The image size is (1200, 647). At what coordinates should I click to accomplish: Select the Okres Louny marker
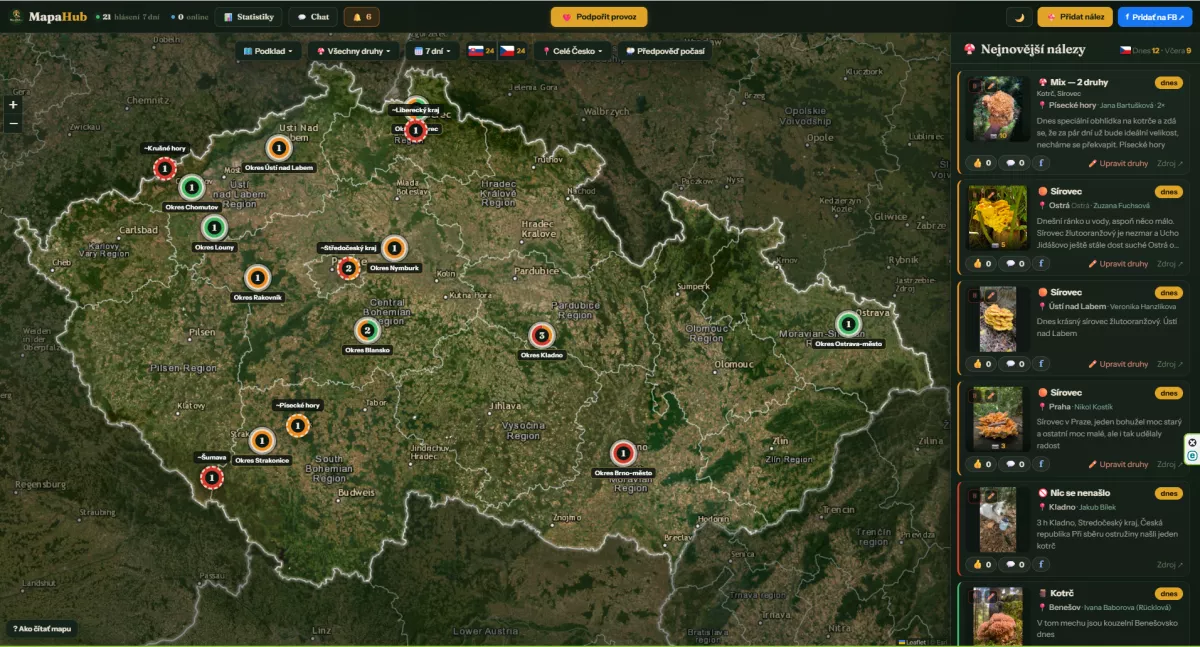click(214, 227)
